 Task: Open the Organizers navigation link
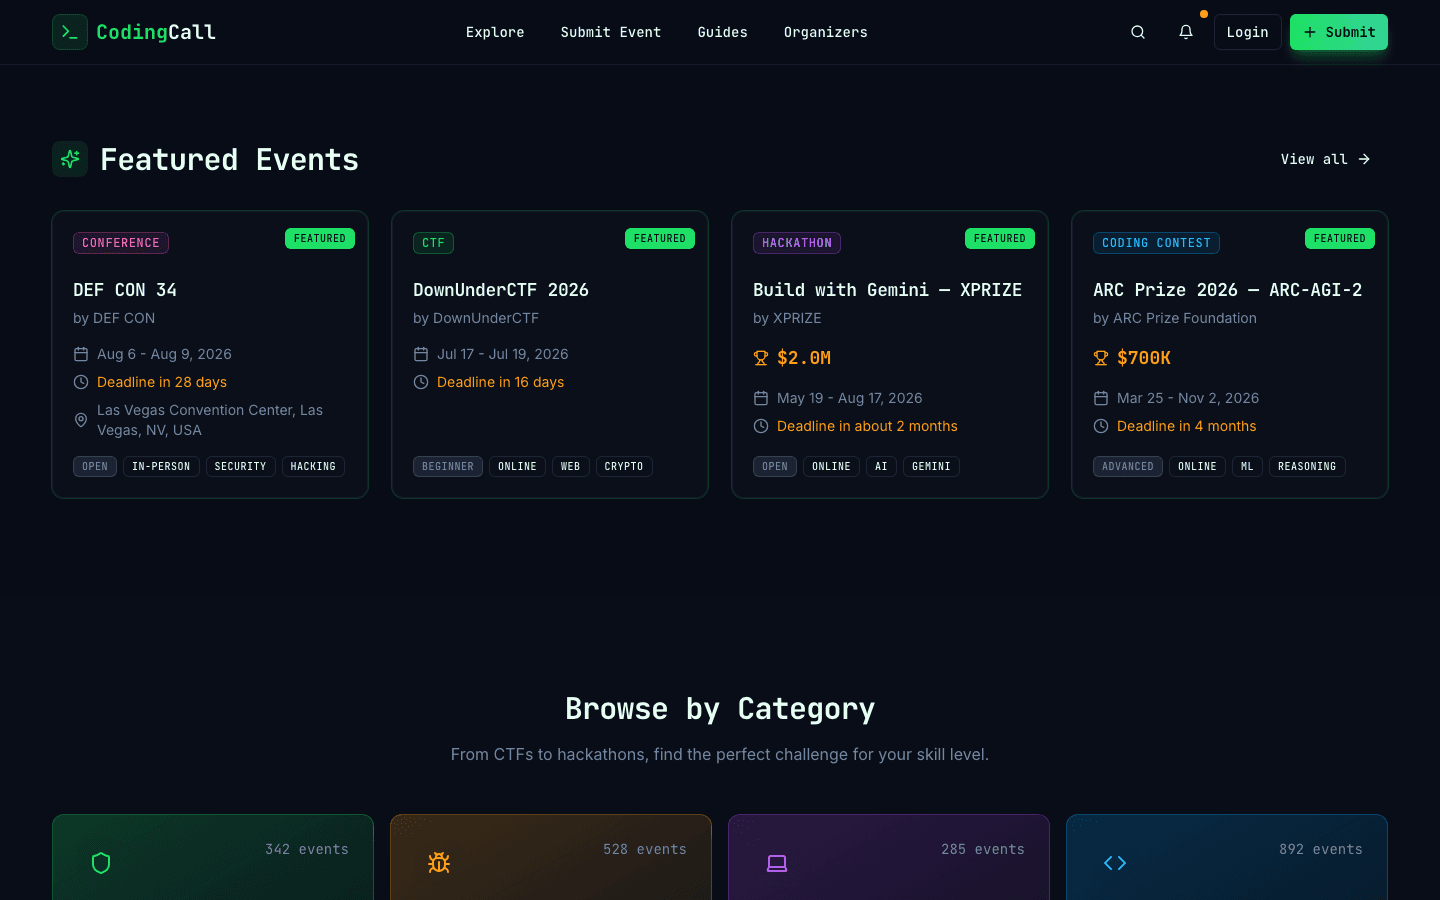coord(826,32)
